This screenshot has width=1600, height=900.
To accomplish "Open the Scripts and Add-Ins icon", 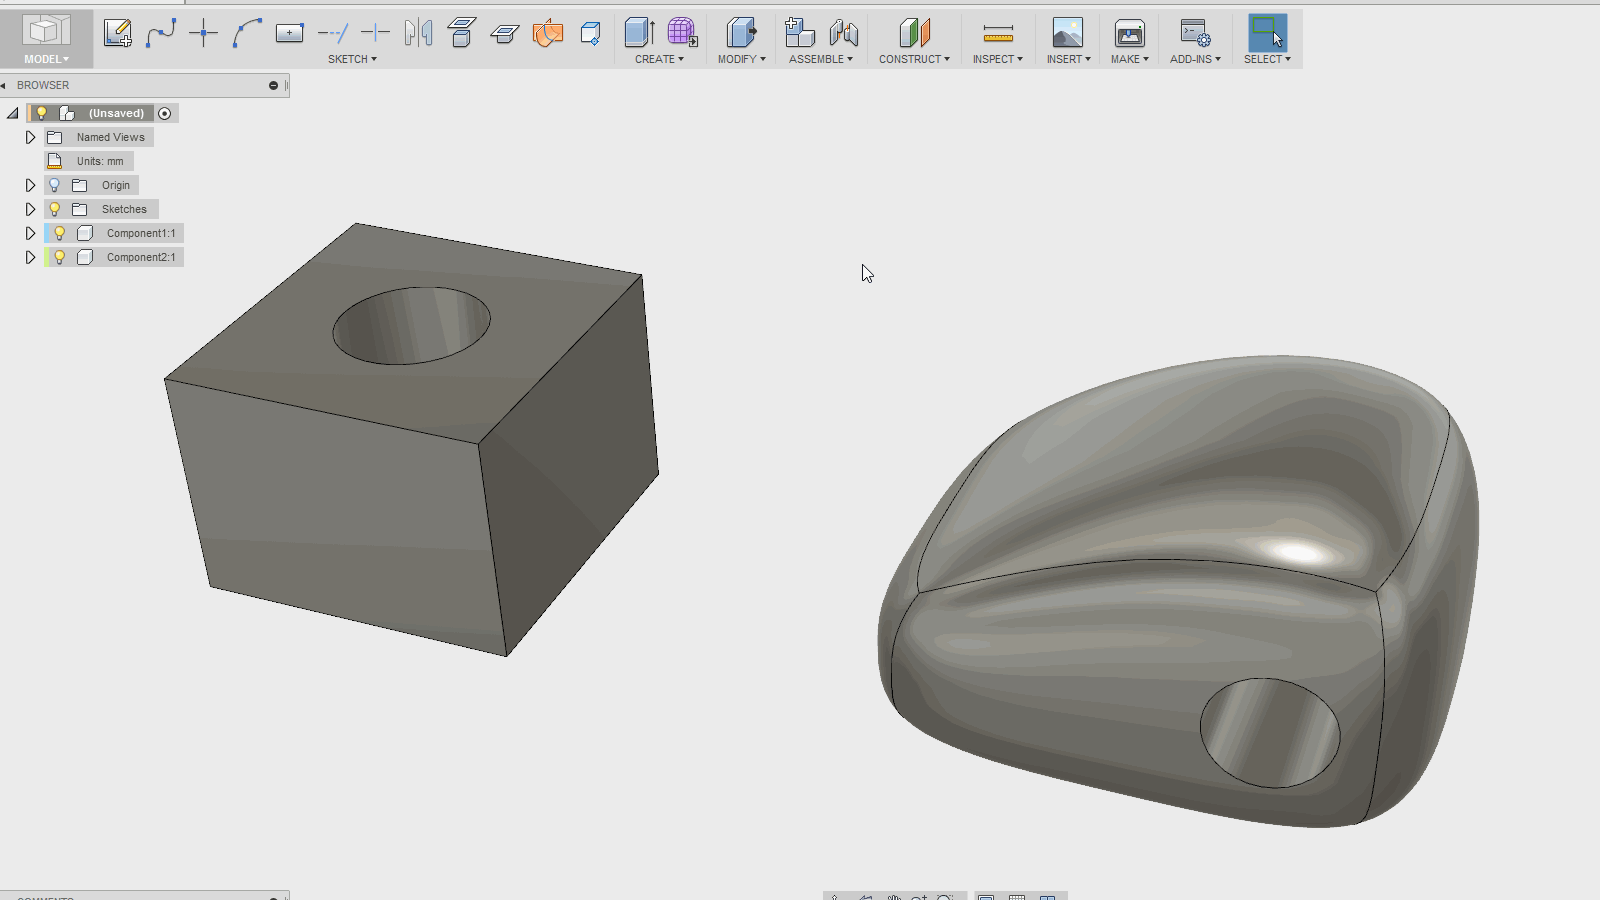I will [1195, 33].
